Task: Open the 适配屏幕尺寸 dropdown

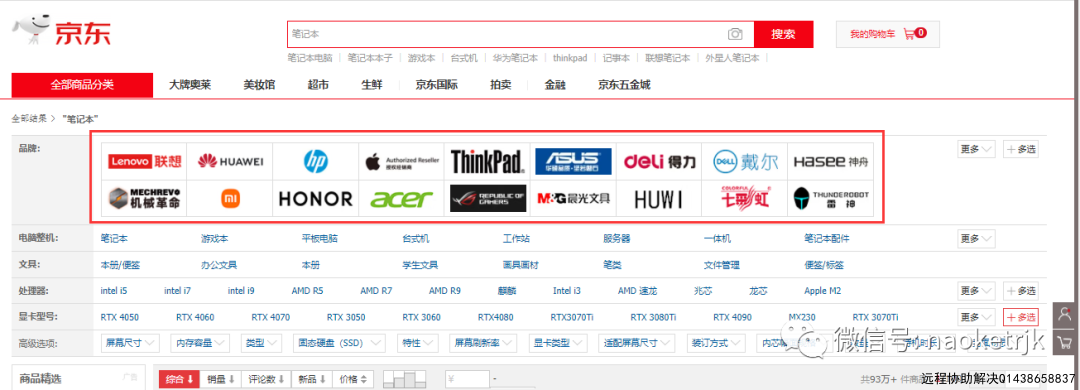Action: [637, 342]
